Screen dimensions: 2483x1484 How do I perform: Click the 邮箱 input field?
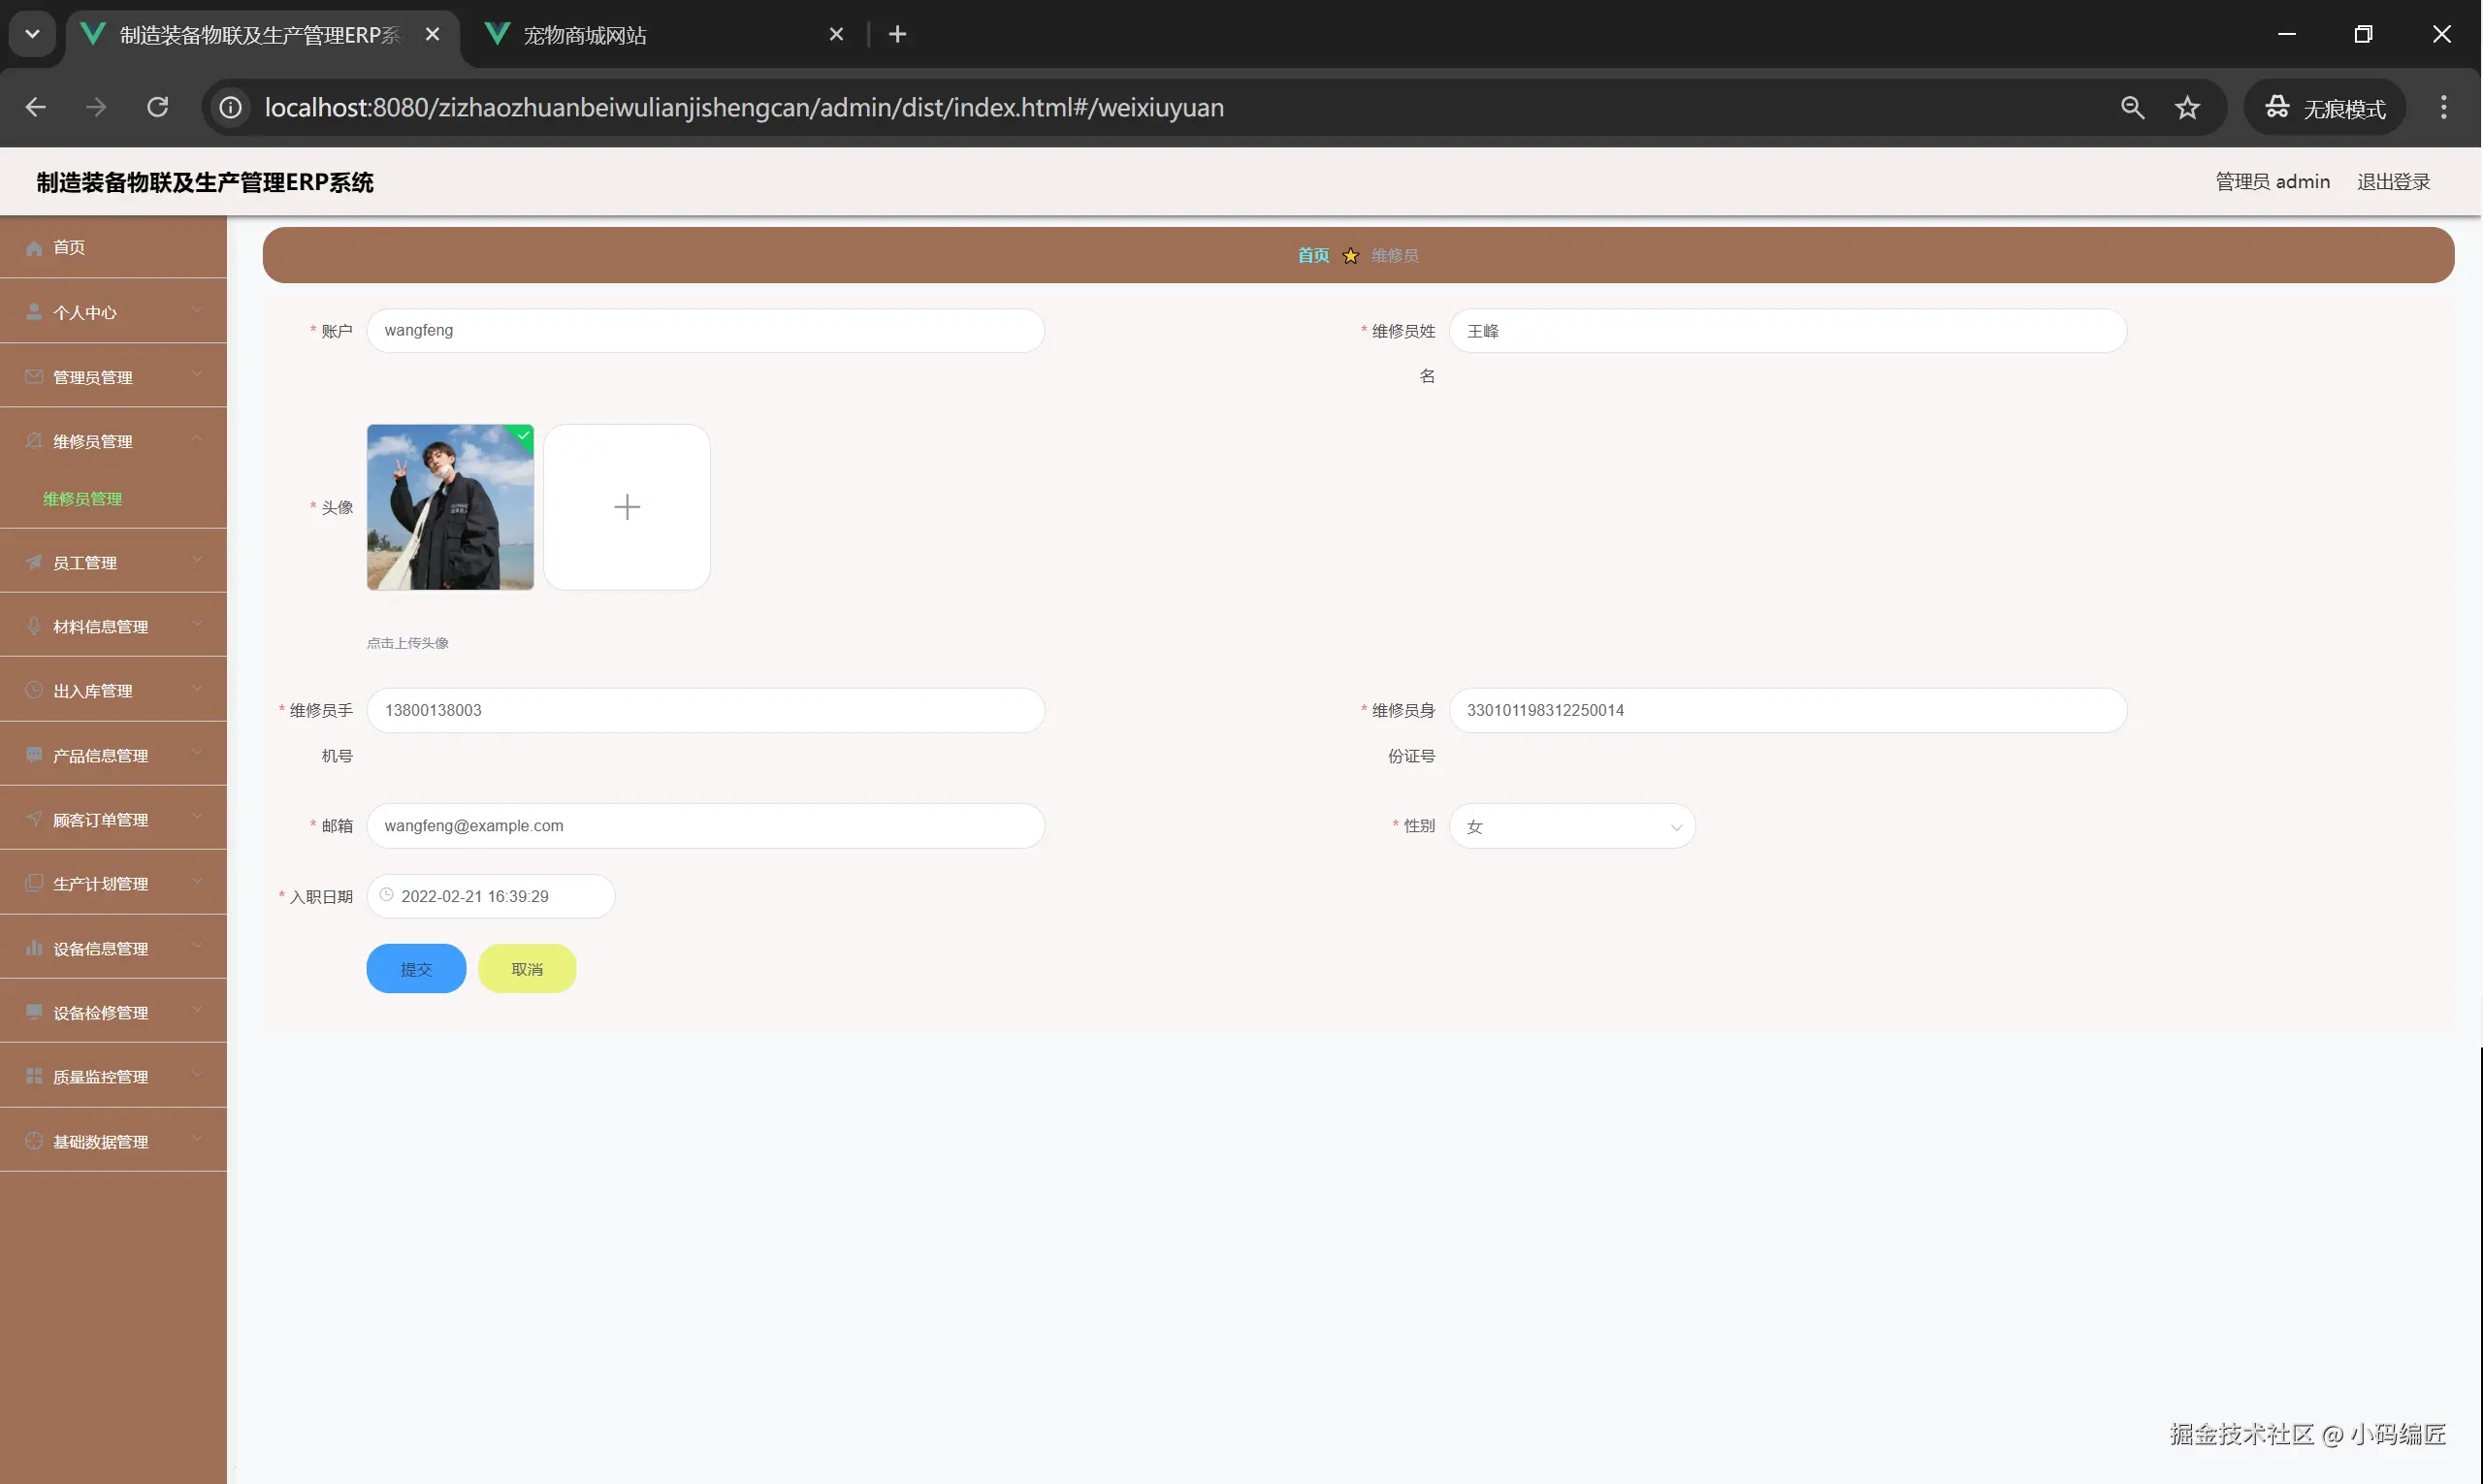point(705,826)
